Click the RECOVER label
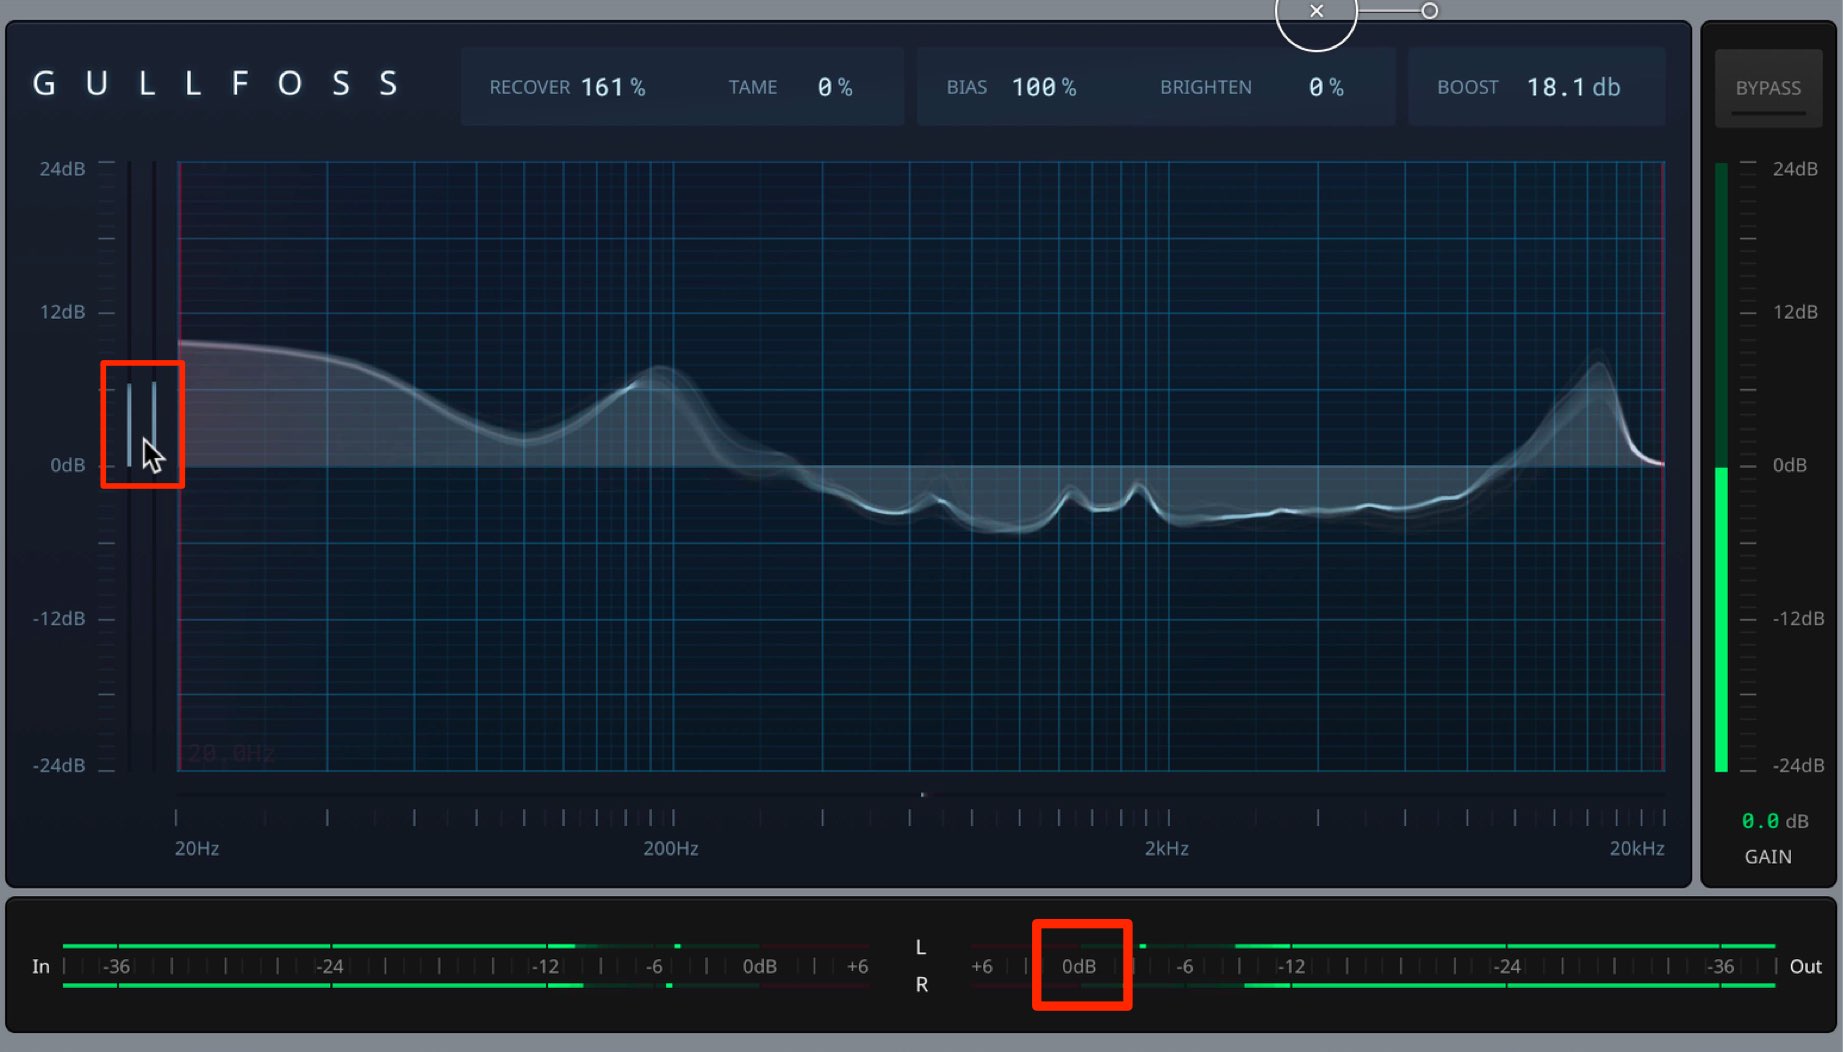This screenshot has width=1844, height=1052. point(529,87)
